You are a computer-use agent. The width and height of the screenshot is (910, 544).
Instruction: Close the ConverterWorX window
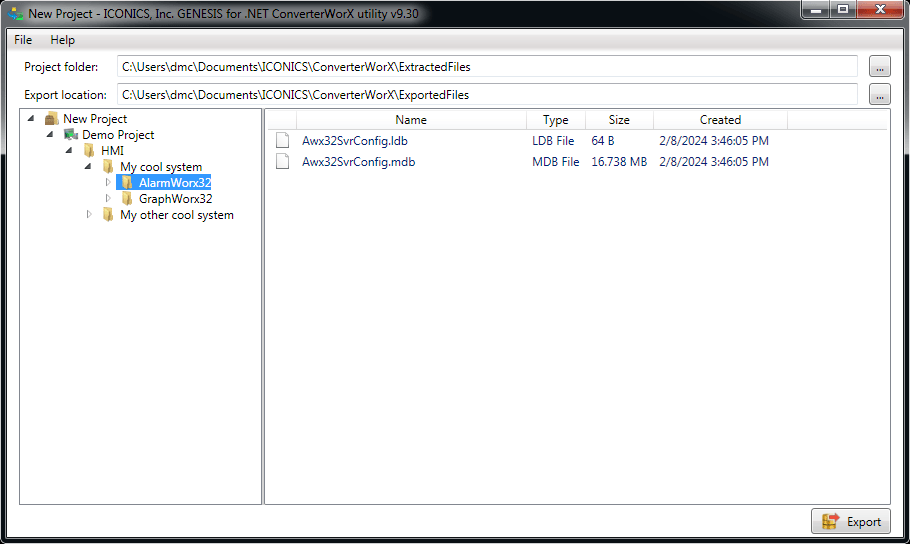[x=880, y=9]
